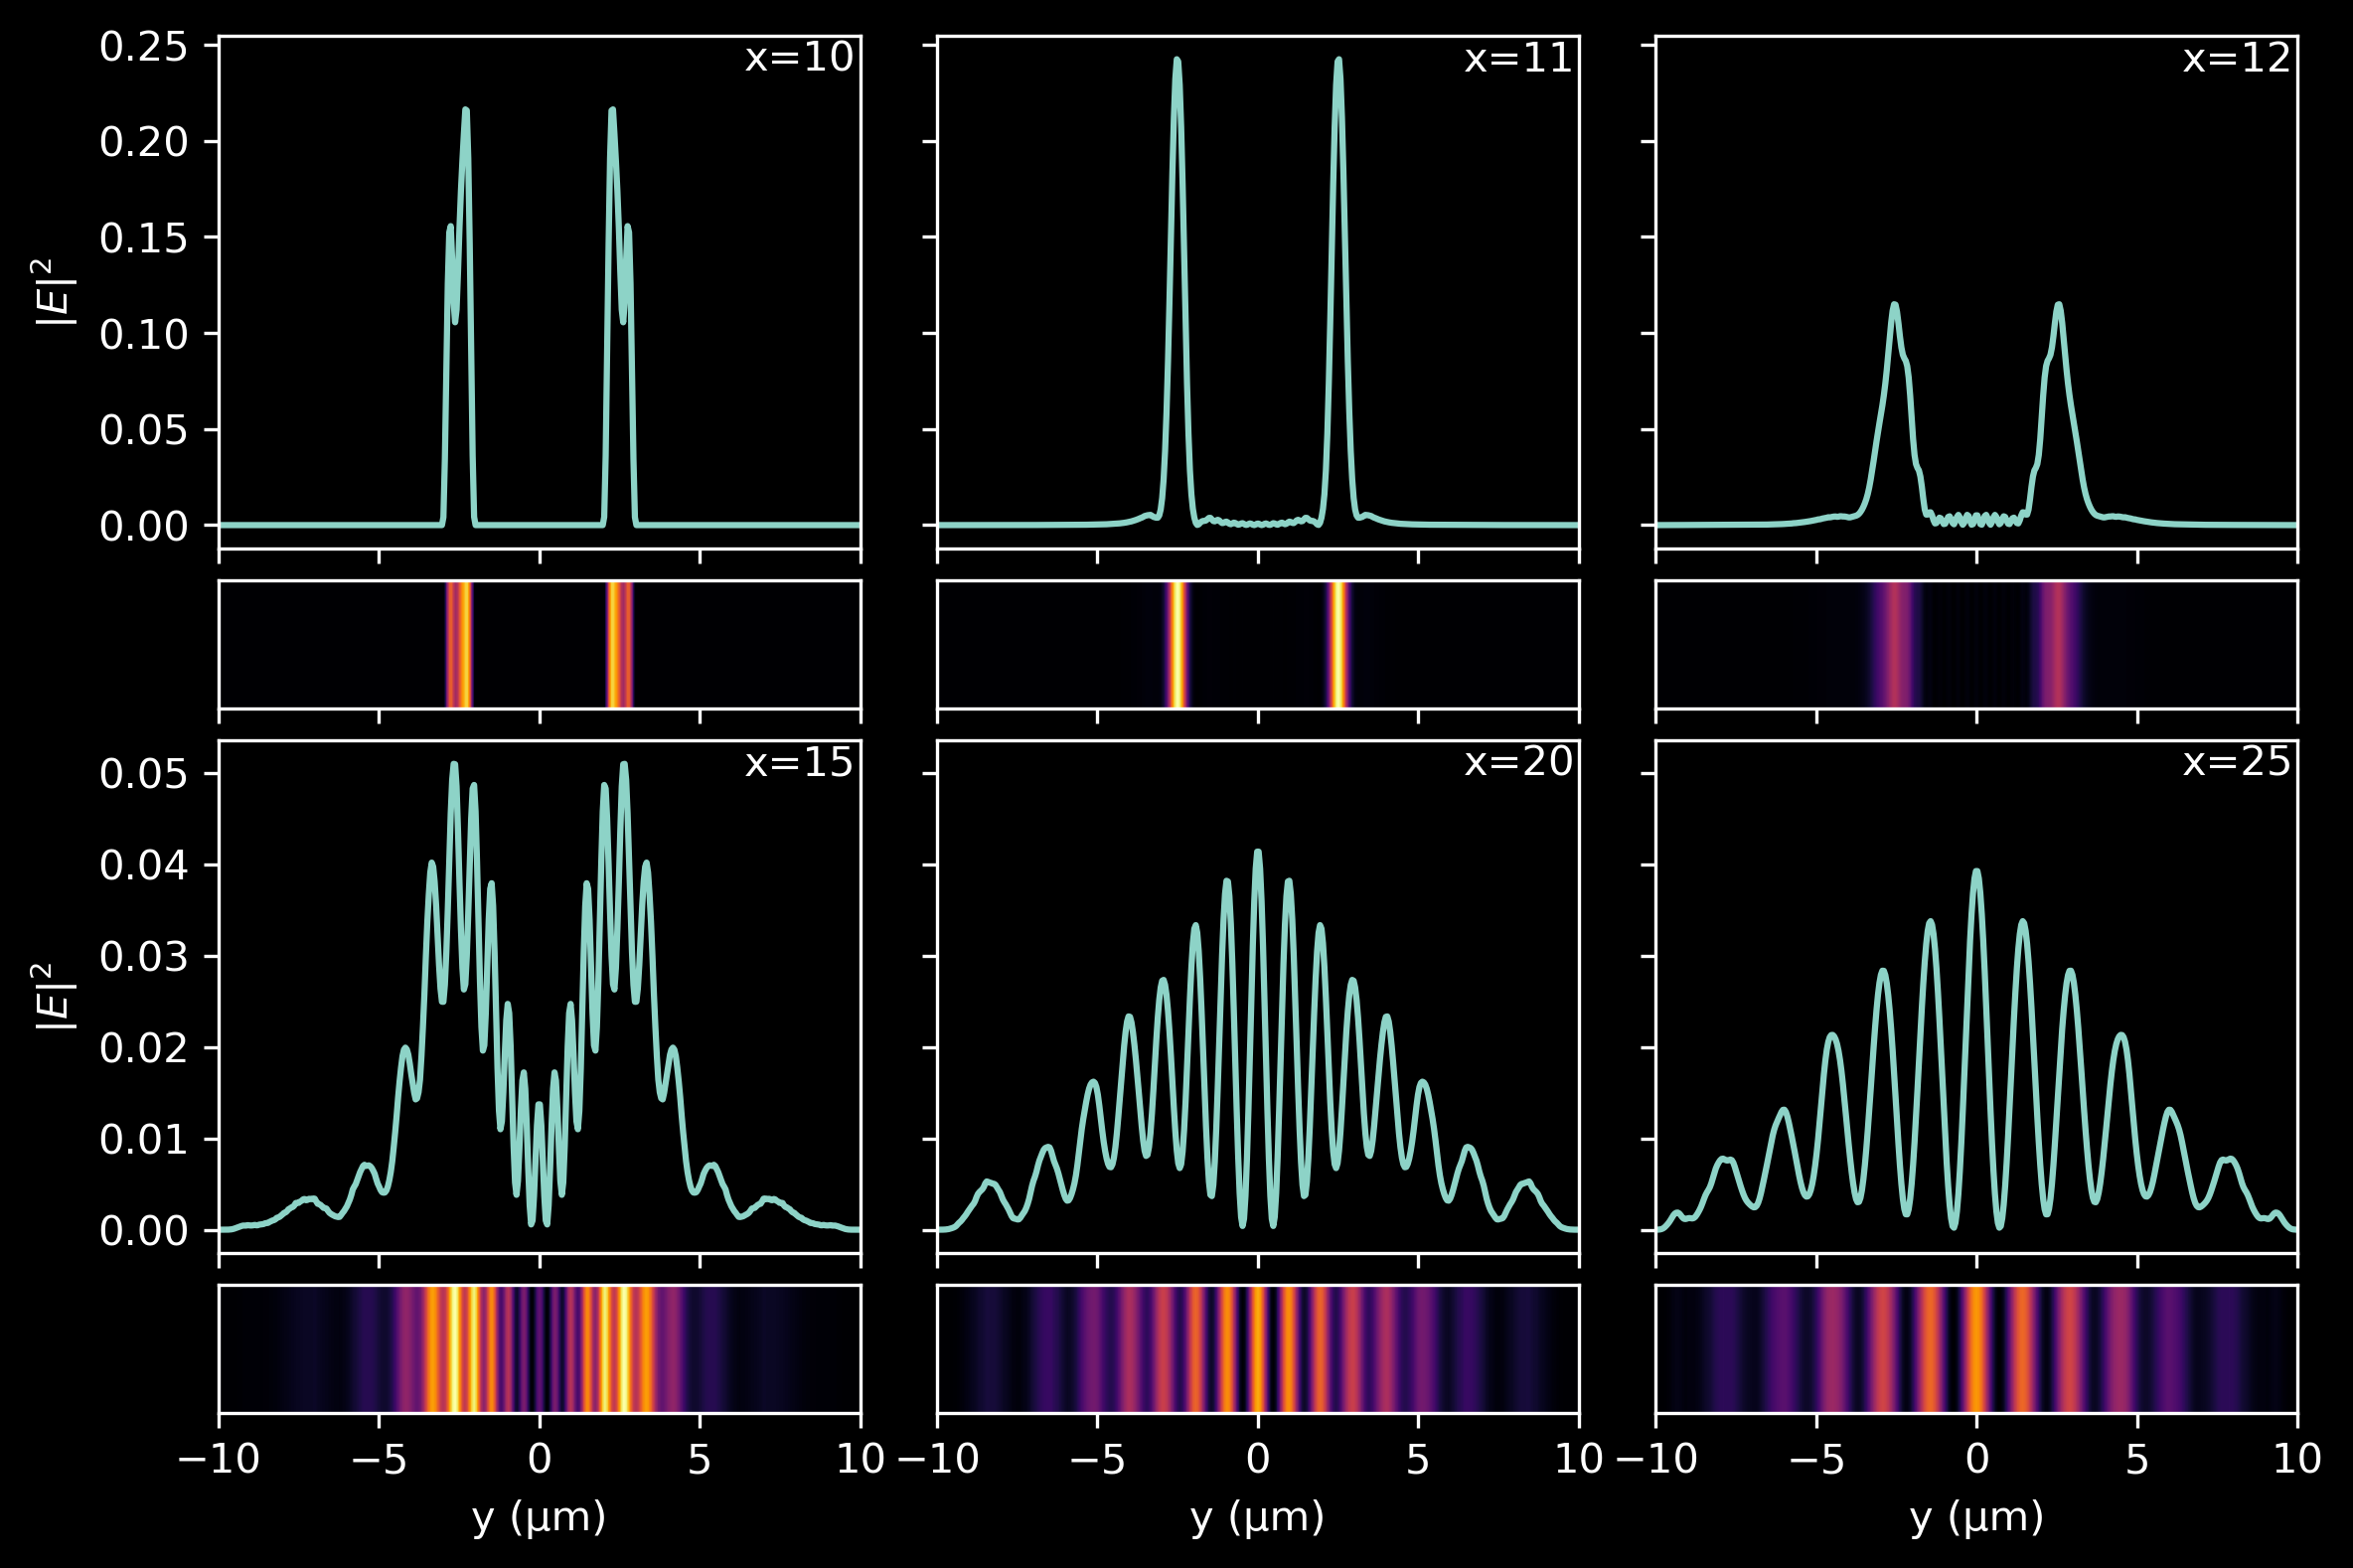
Task: Click the right bright stripe in x=11 heatmap
Action: point(1338,644)
